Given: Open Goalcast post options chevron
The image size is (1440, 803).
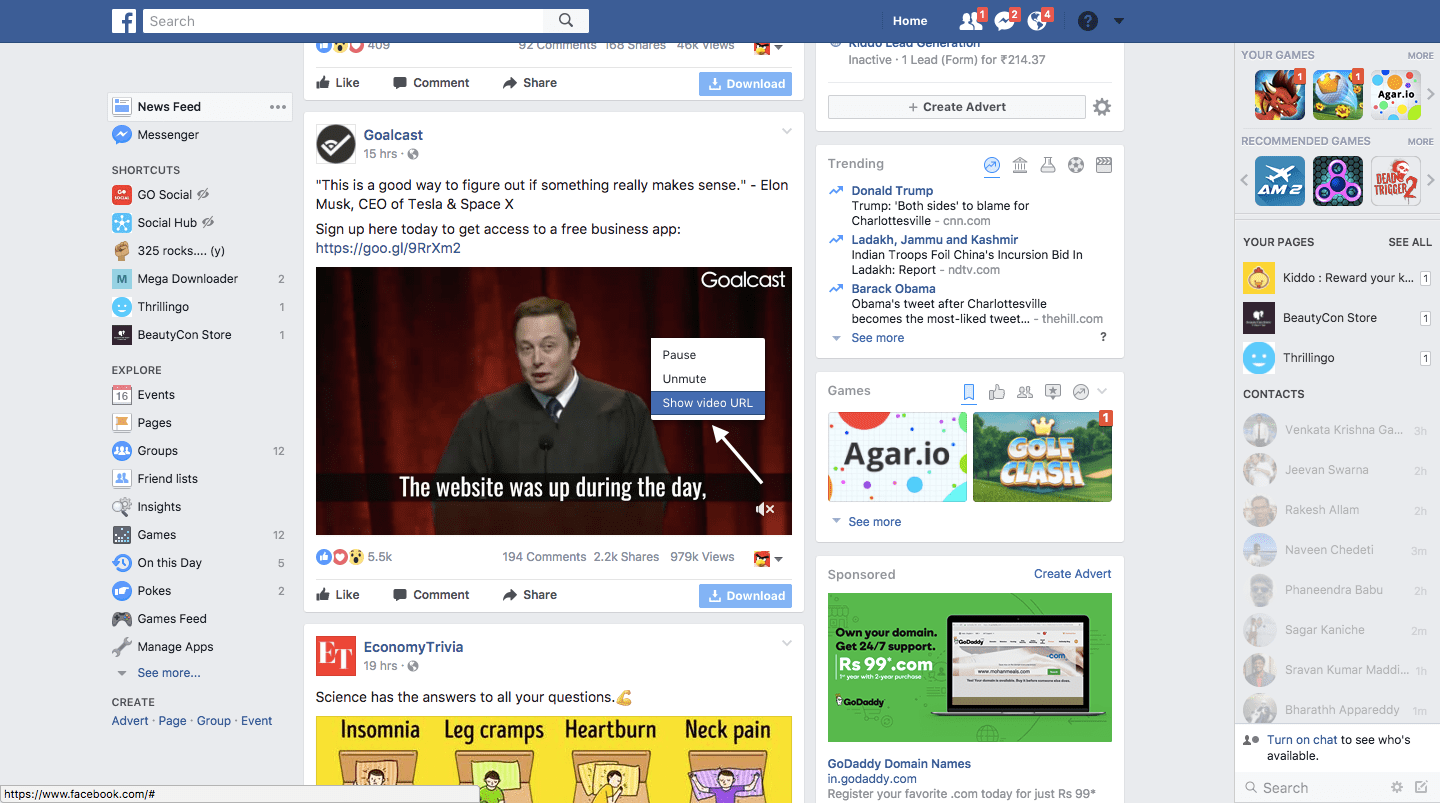Looking at the screenshot, I should 787,132.
